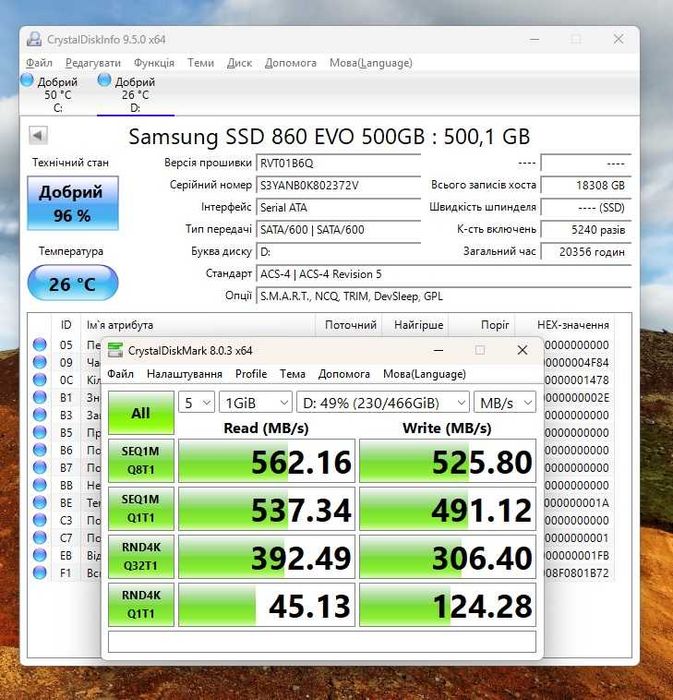Screen dimensions: 673x700
Task: Minimize the CrystalDiskMark window
Action: click(438, 350)
